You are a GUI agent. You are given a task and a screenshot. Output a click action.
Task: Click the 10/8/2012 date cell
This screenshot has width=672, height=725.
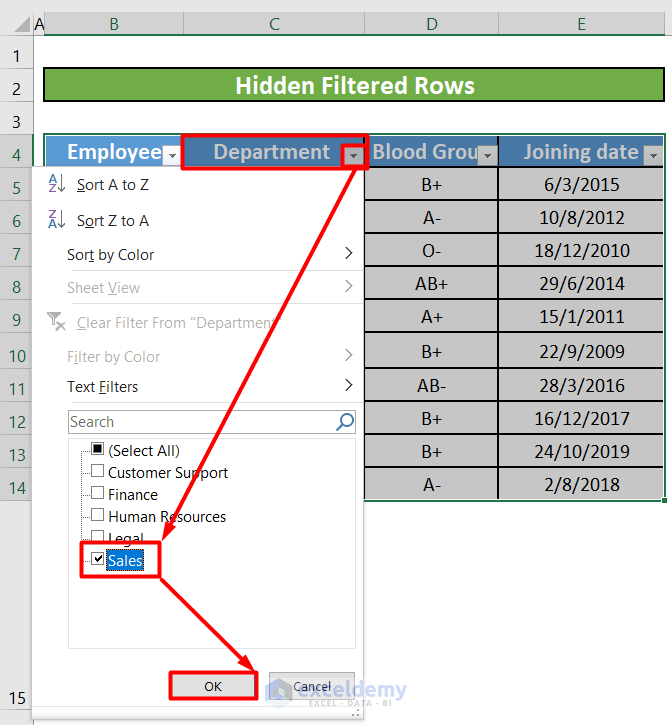(x=581, y=217)
